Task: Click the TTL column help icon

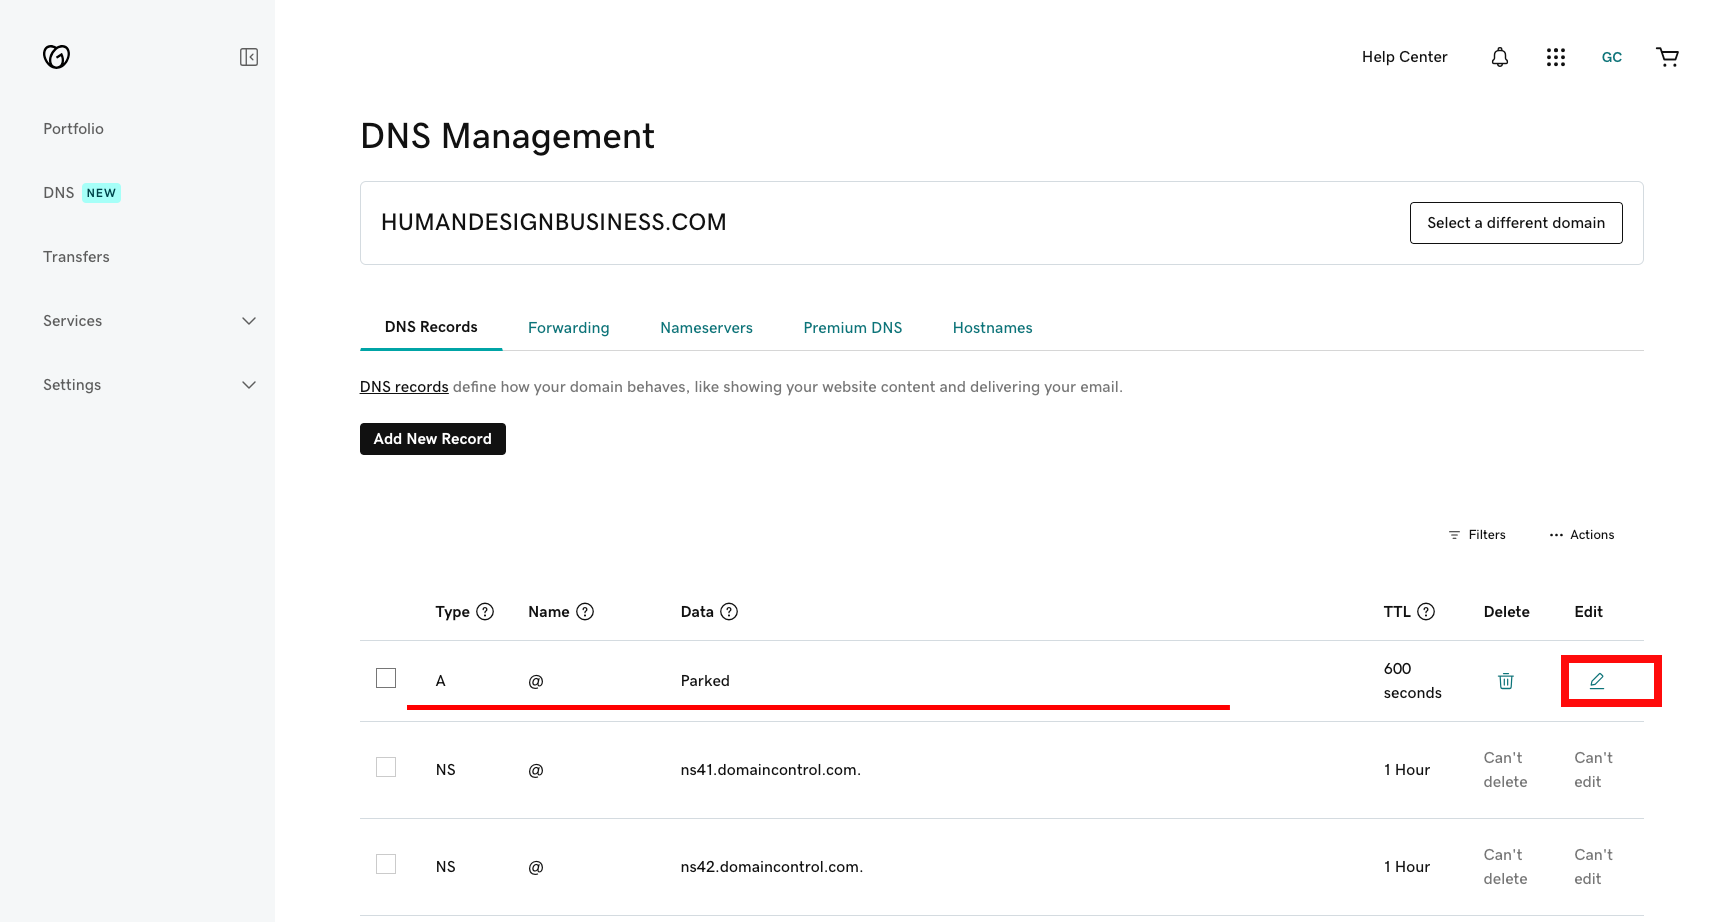Action: click(x=1426, y=612)
